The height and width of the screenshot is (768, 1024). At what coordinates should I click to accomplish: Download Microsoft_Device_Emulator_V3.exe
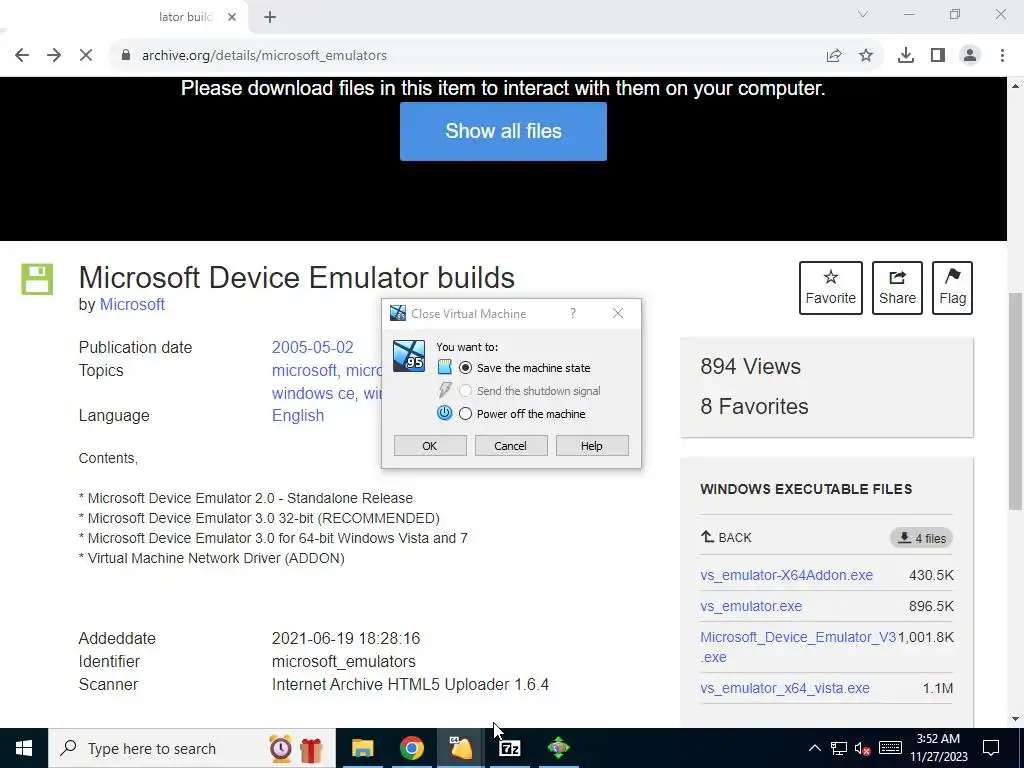798,647
